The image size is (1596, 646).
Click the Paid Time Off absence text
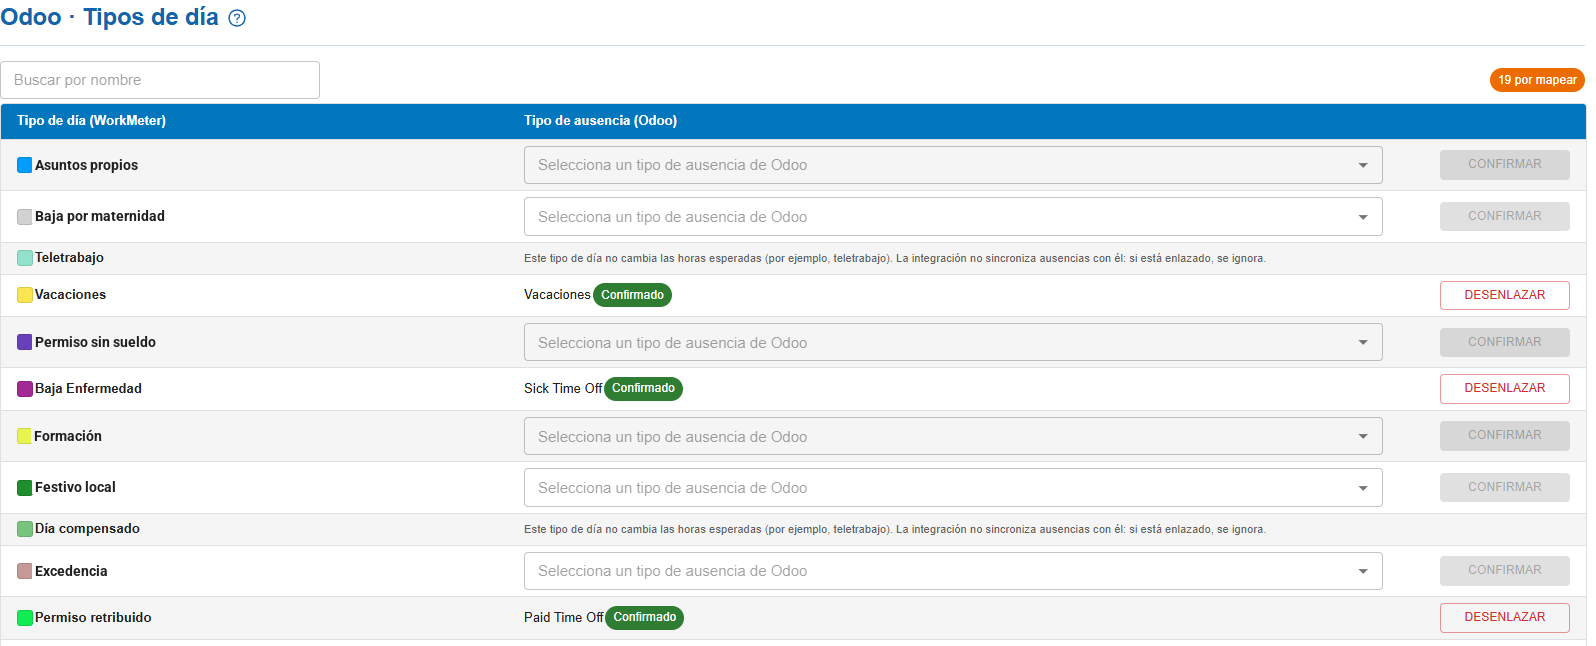tap(564, 618)
